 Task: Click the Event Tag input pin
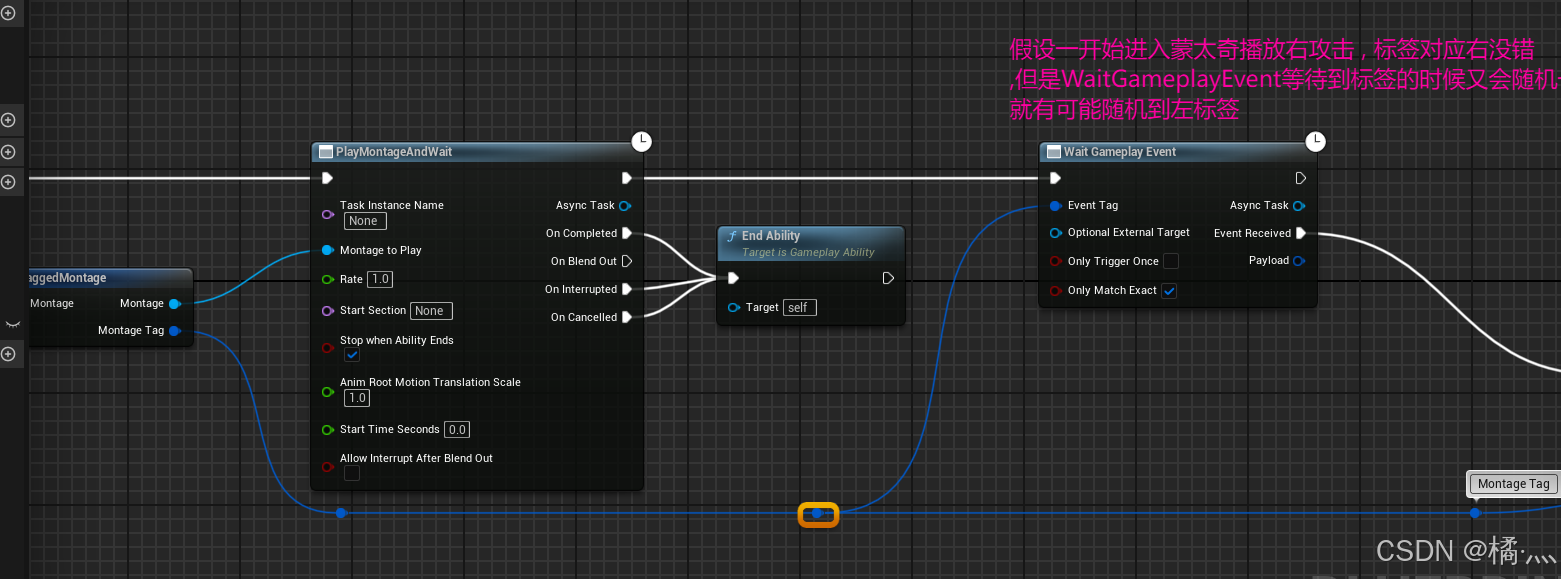pyautogui.click(x=1055, y=206)
